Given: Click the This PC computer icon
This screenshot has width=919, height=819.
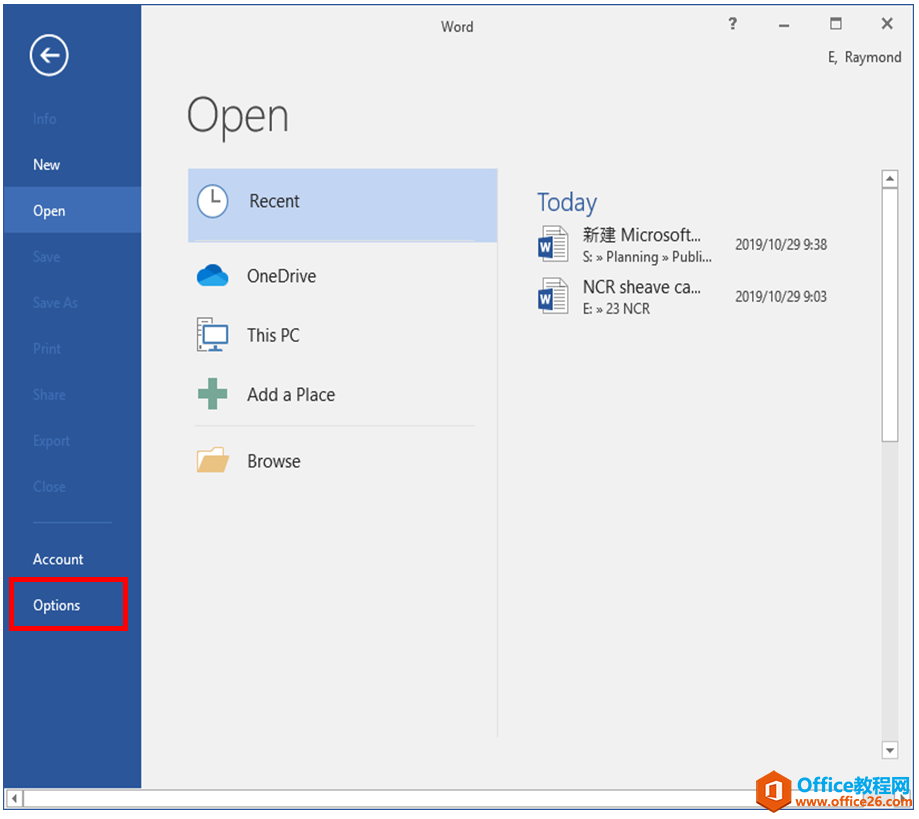Looking at the screenshot, I should click(212, 335).
